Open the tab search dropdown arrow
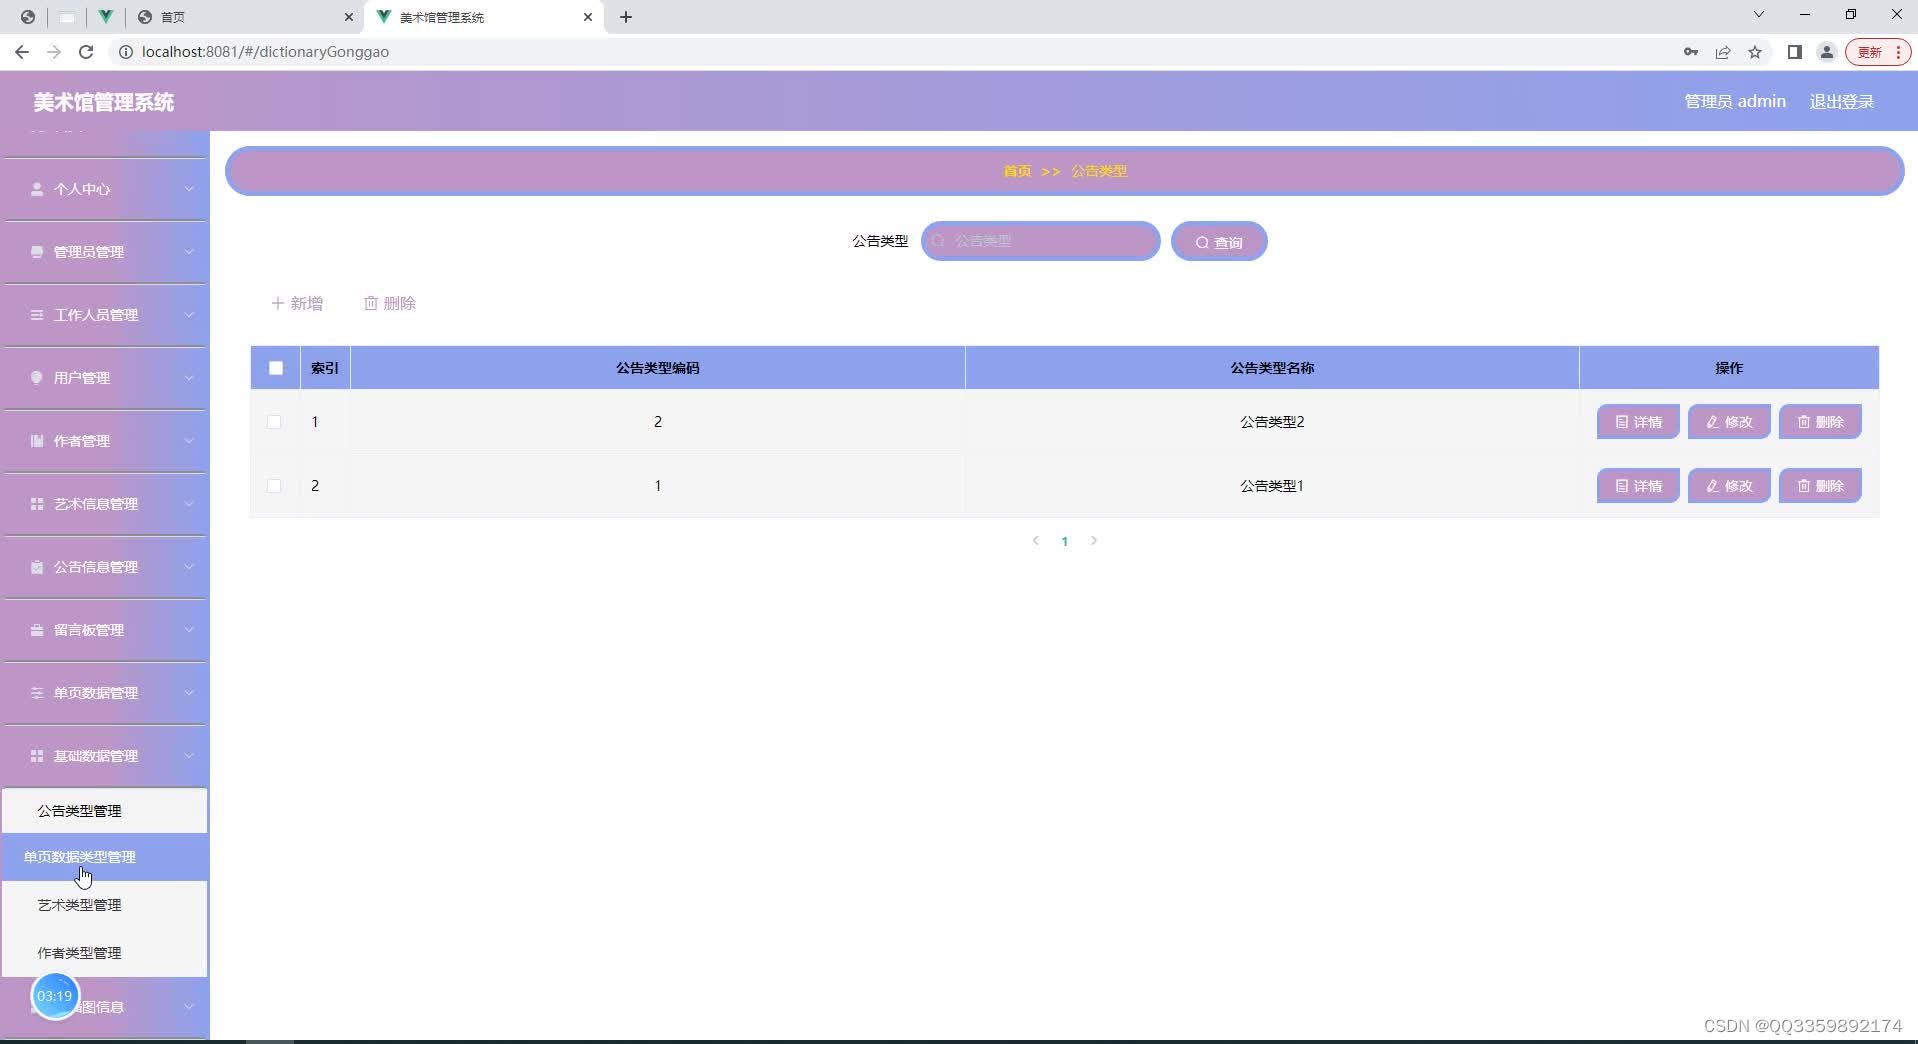1918x1044 pixels. [1759, 15]
